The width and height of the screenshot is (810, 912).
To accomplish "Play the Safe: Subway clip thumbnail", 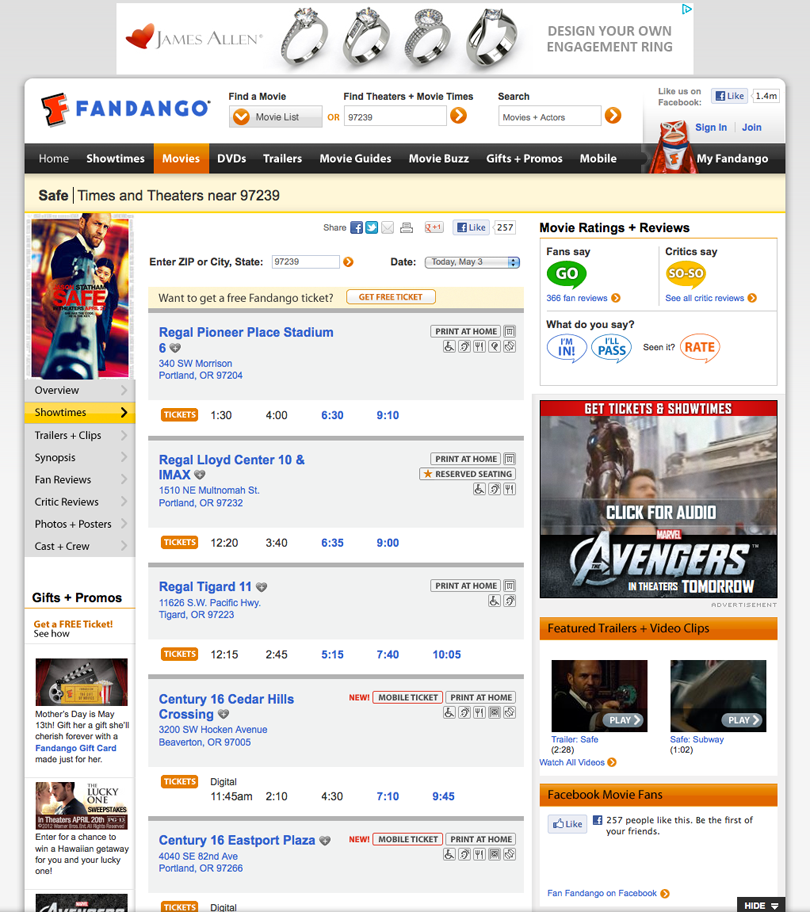I will coord(718,696).
